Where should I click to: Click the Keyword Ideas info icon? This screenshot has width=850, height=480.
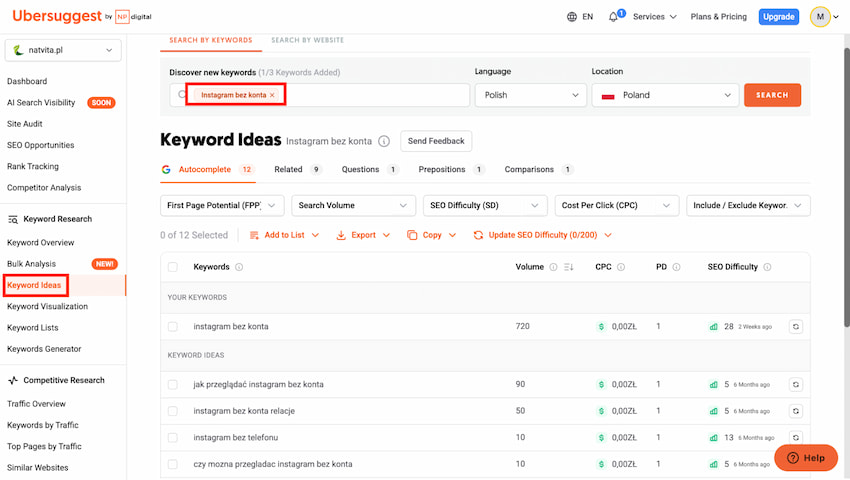384,142
